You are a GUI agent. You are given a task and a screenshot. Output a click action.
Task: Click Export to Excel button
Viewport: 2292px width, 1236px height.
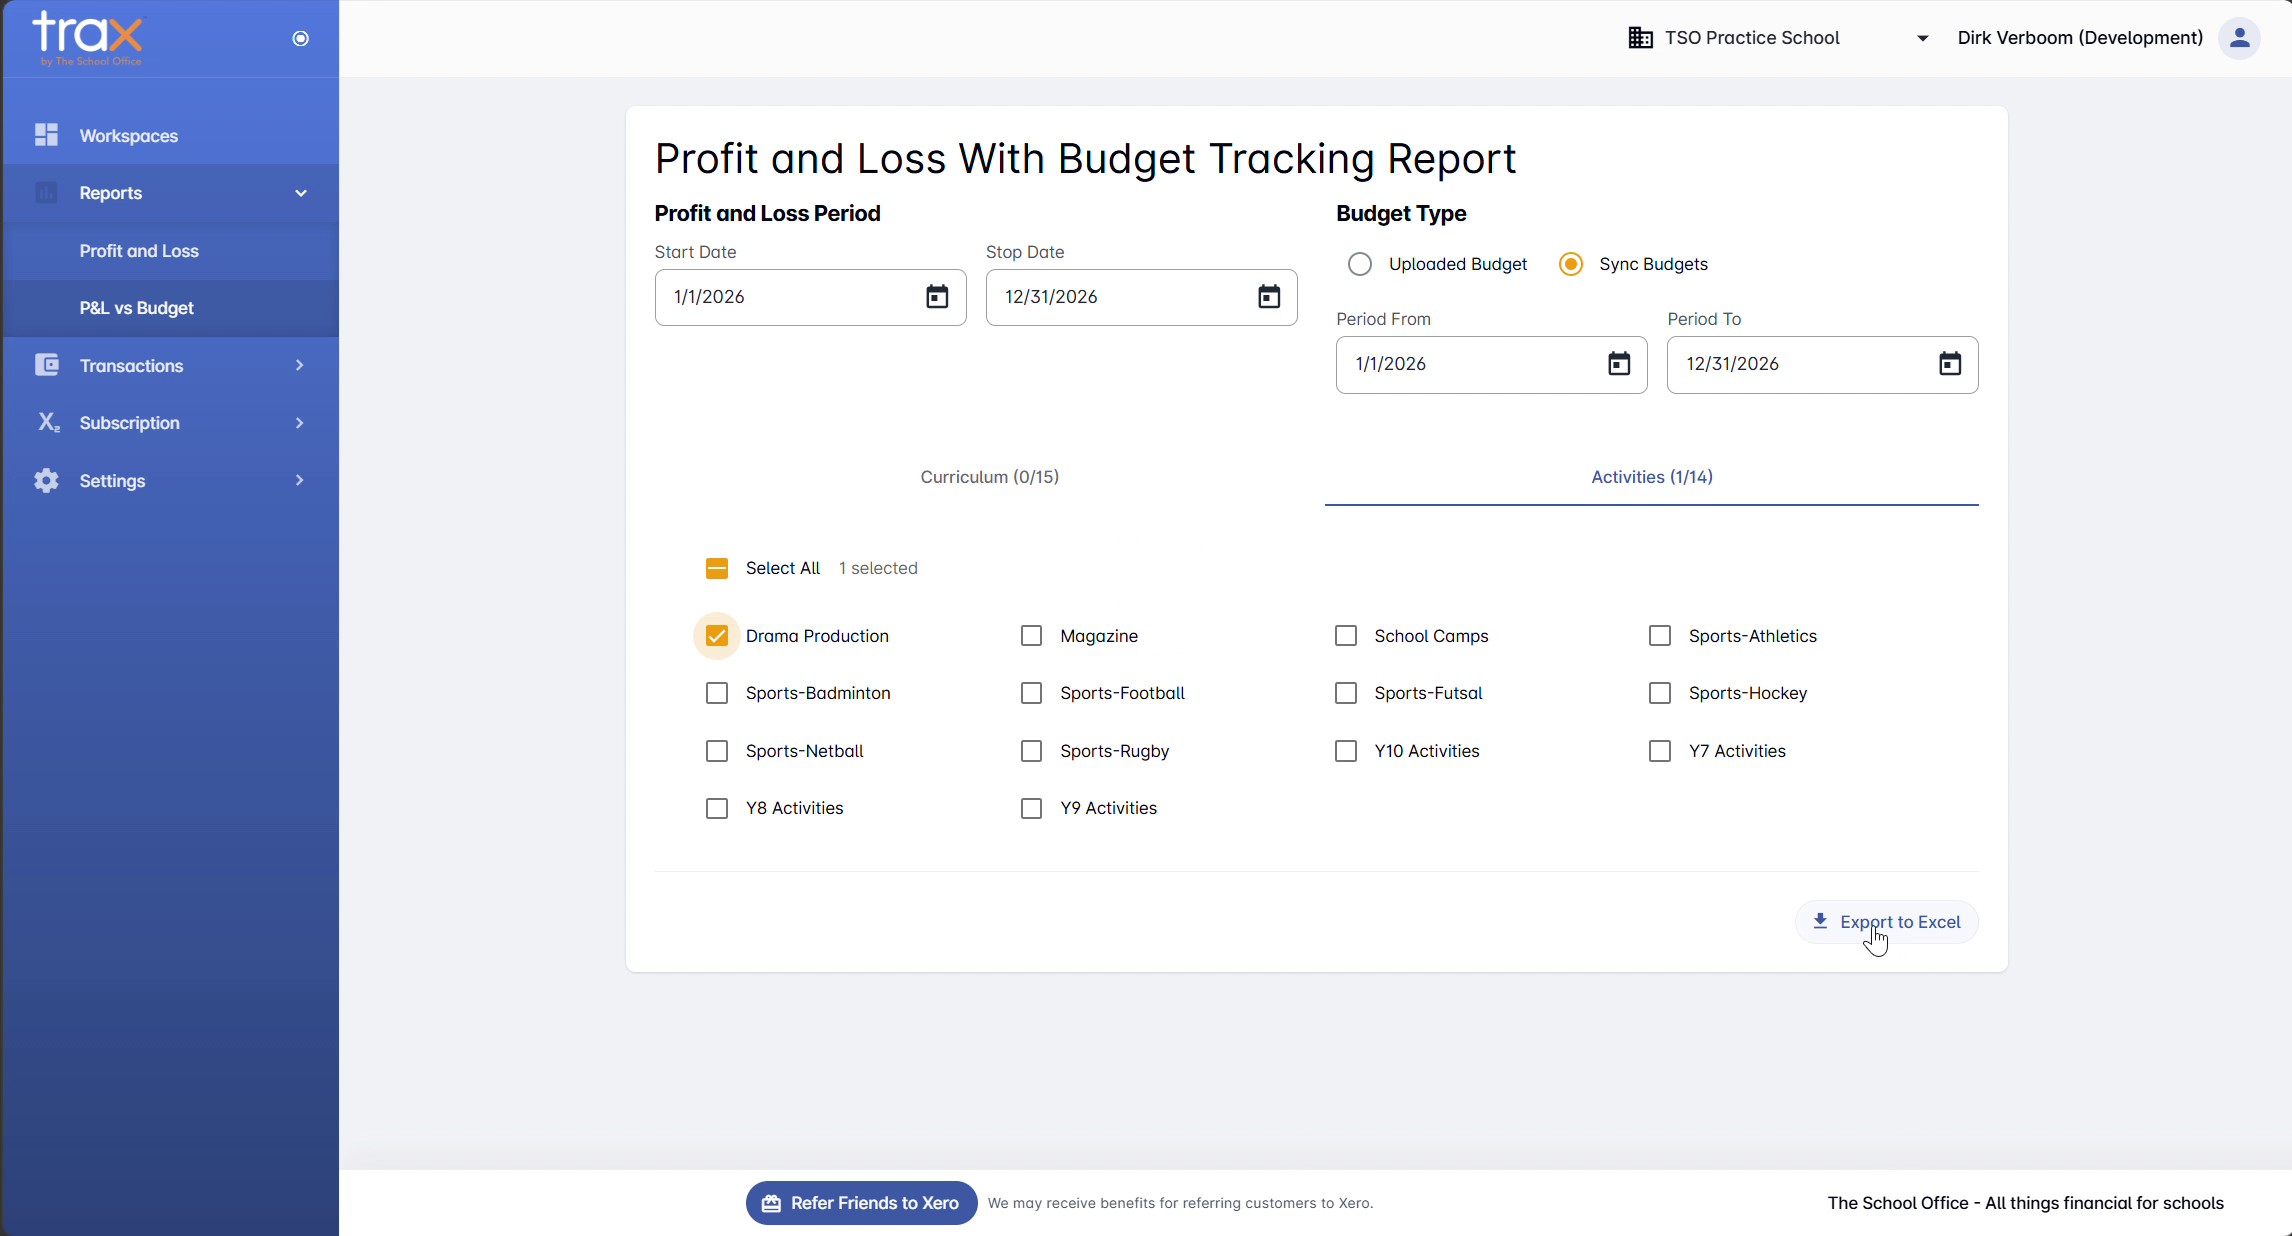[x=1886, y=922]
